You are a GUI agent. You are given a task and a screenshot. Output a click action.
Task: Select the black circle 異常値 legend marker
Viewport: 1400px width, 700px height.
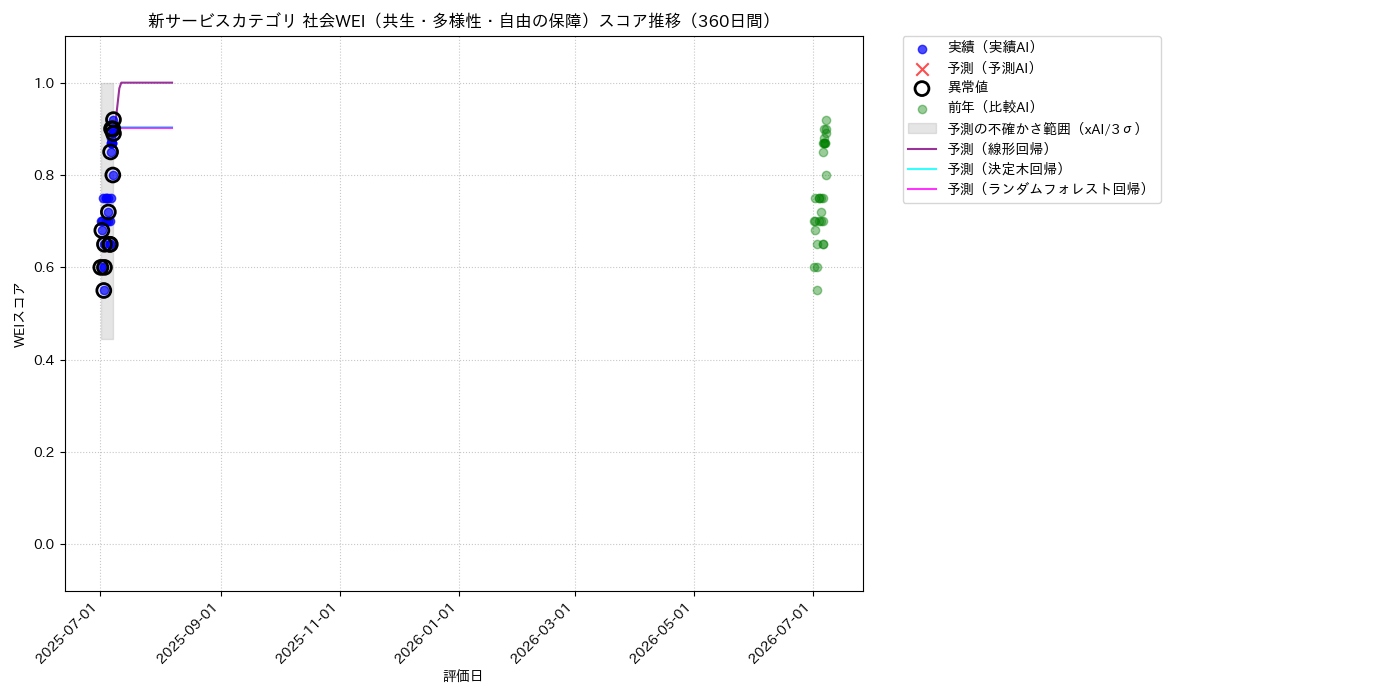pos(922,88)
